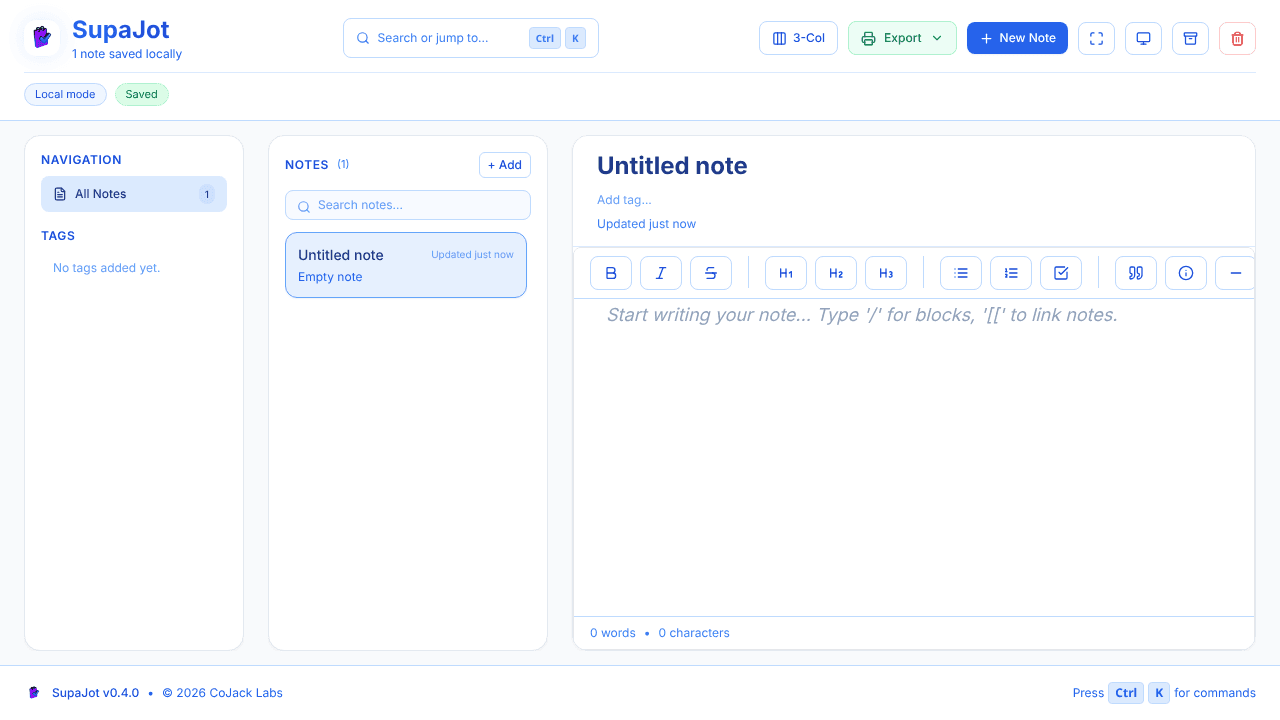Open the Search or jump to box

pos(471,38)
